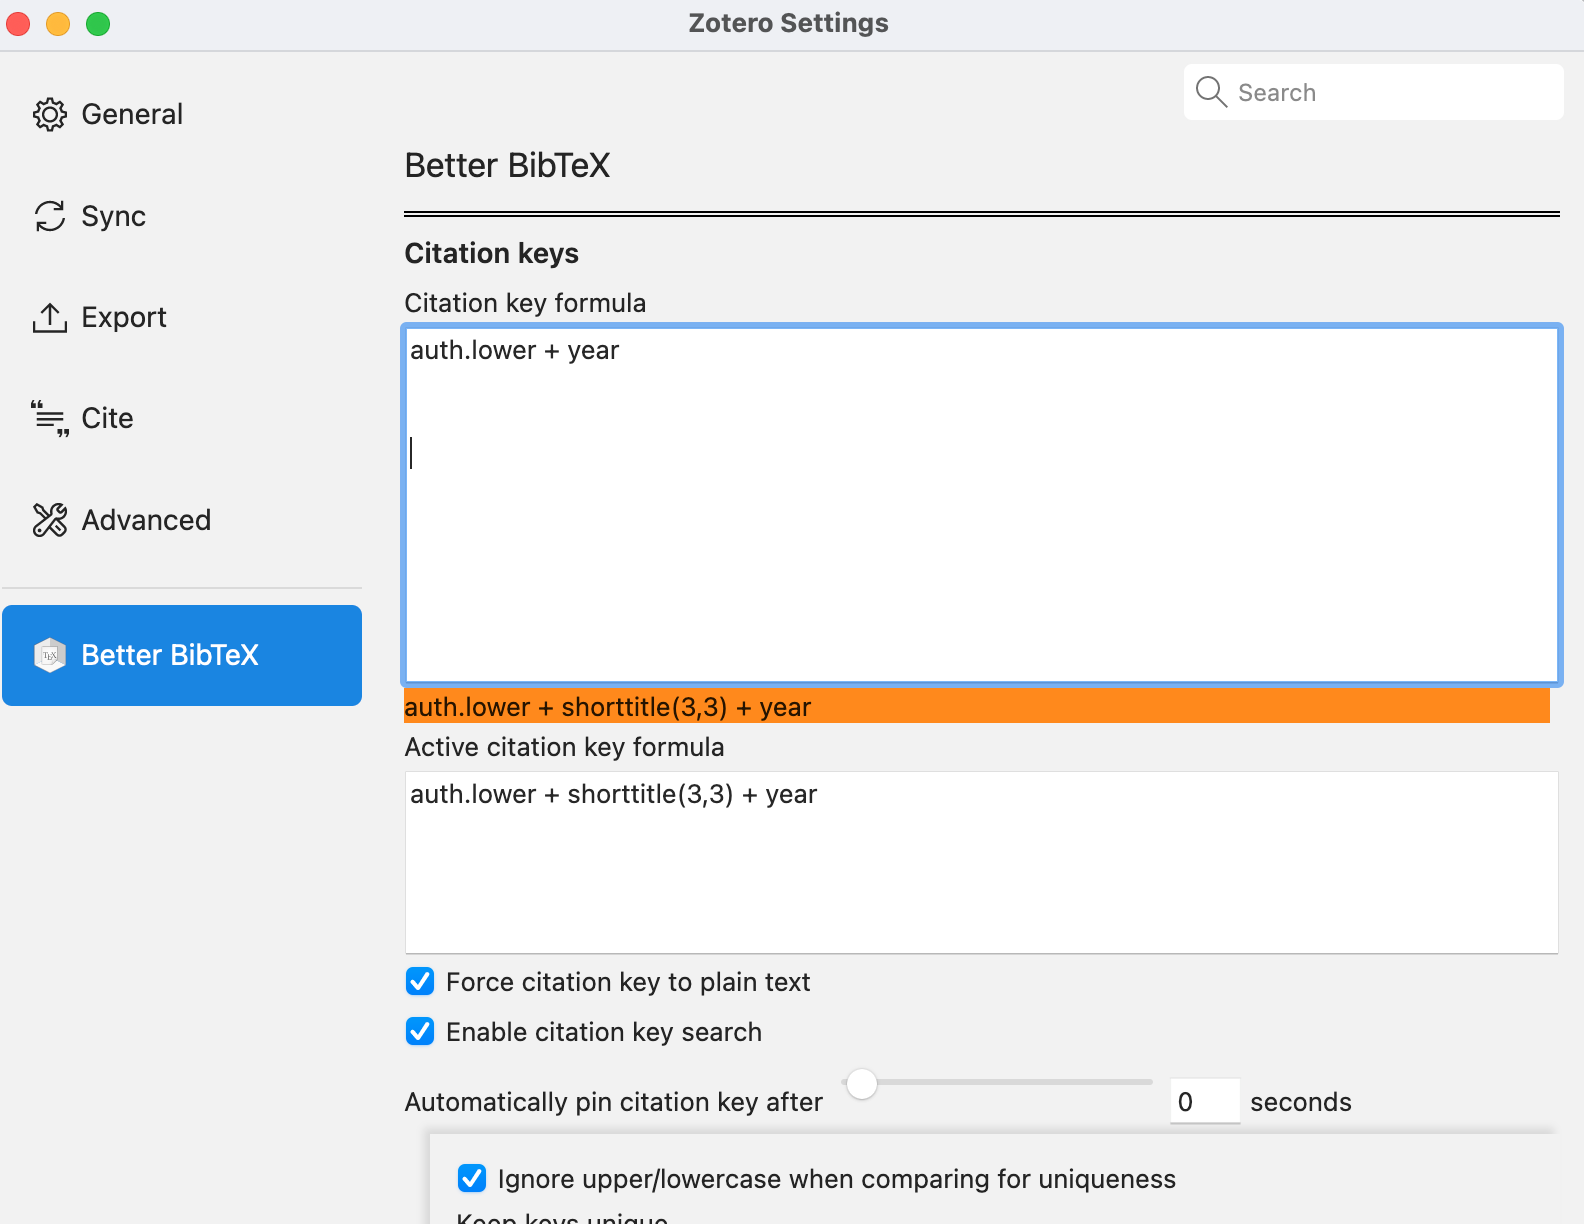
Task: Click 'Automatically pin citation key after' label
Action: pos(613,1102)
